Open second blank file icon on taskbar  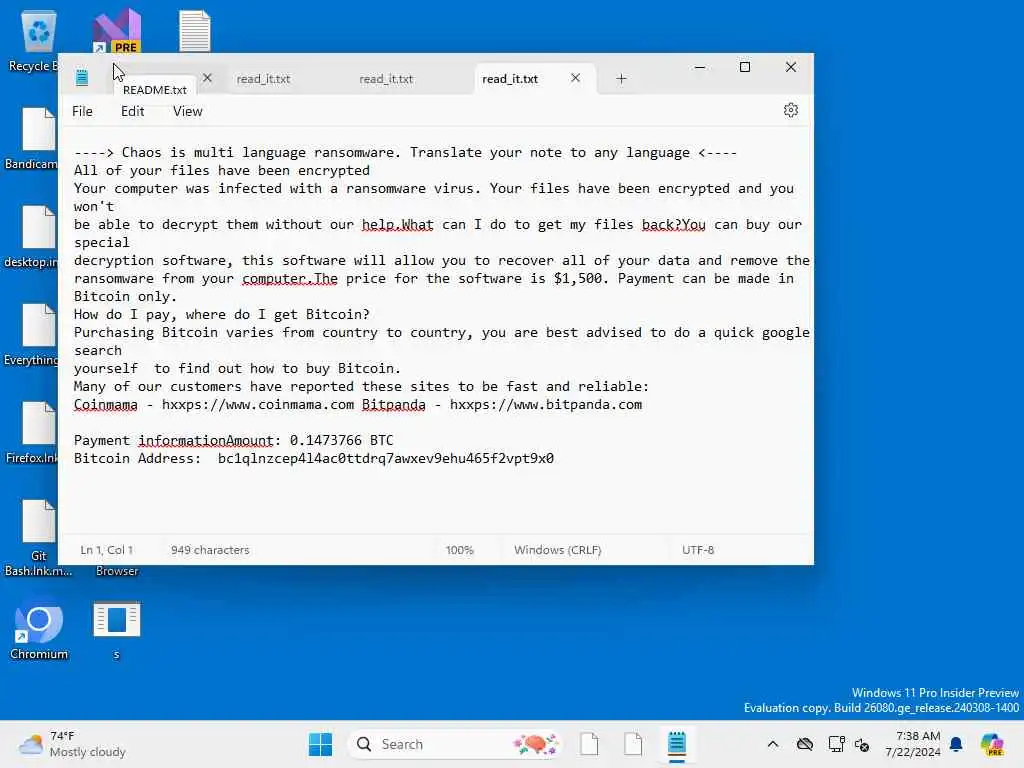(633, 744)
